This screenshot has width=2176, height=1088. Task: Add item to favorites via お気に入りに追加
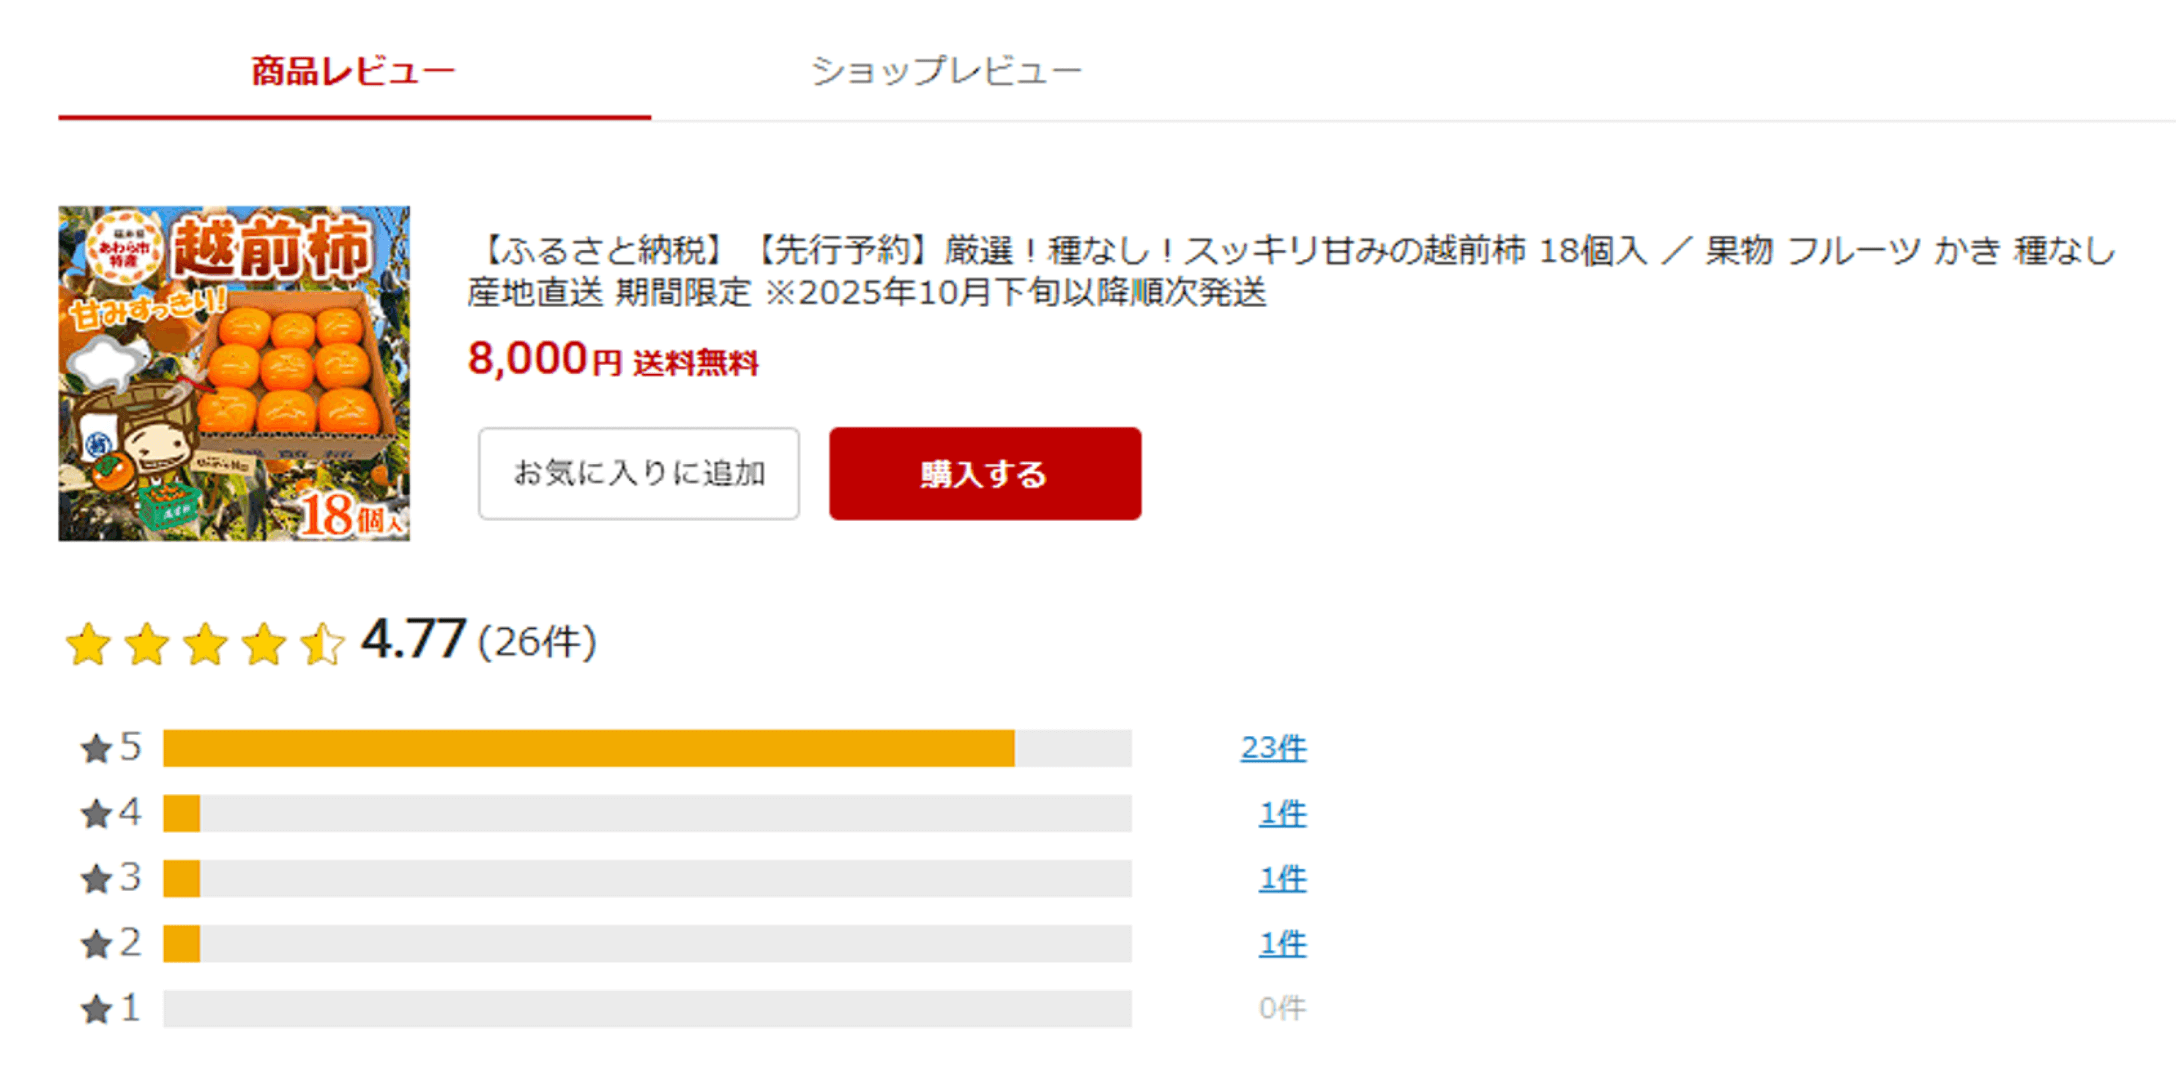(638, 474)
